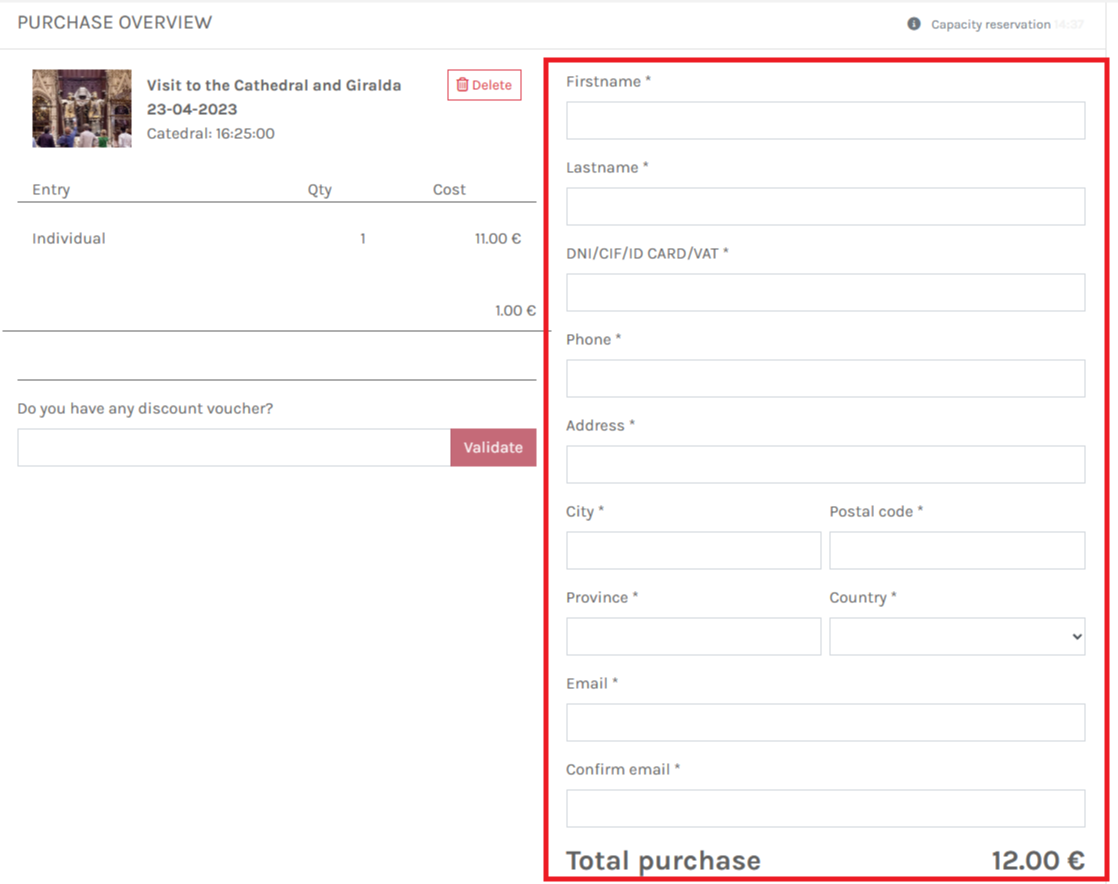This screenshot has height=884, width=1118.
Task: Click the 'Cost' column header
Action: point(449,190)
